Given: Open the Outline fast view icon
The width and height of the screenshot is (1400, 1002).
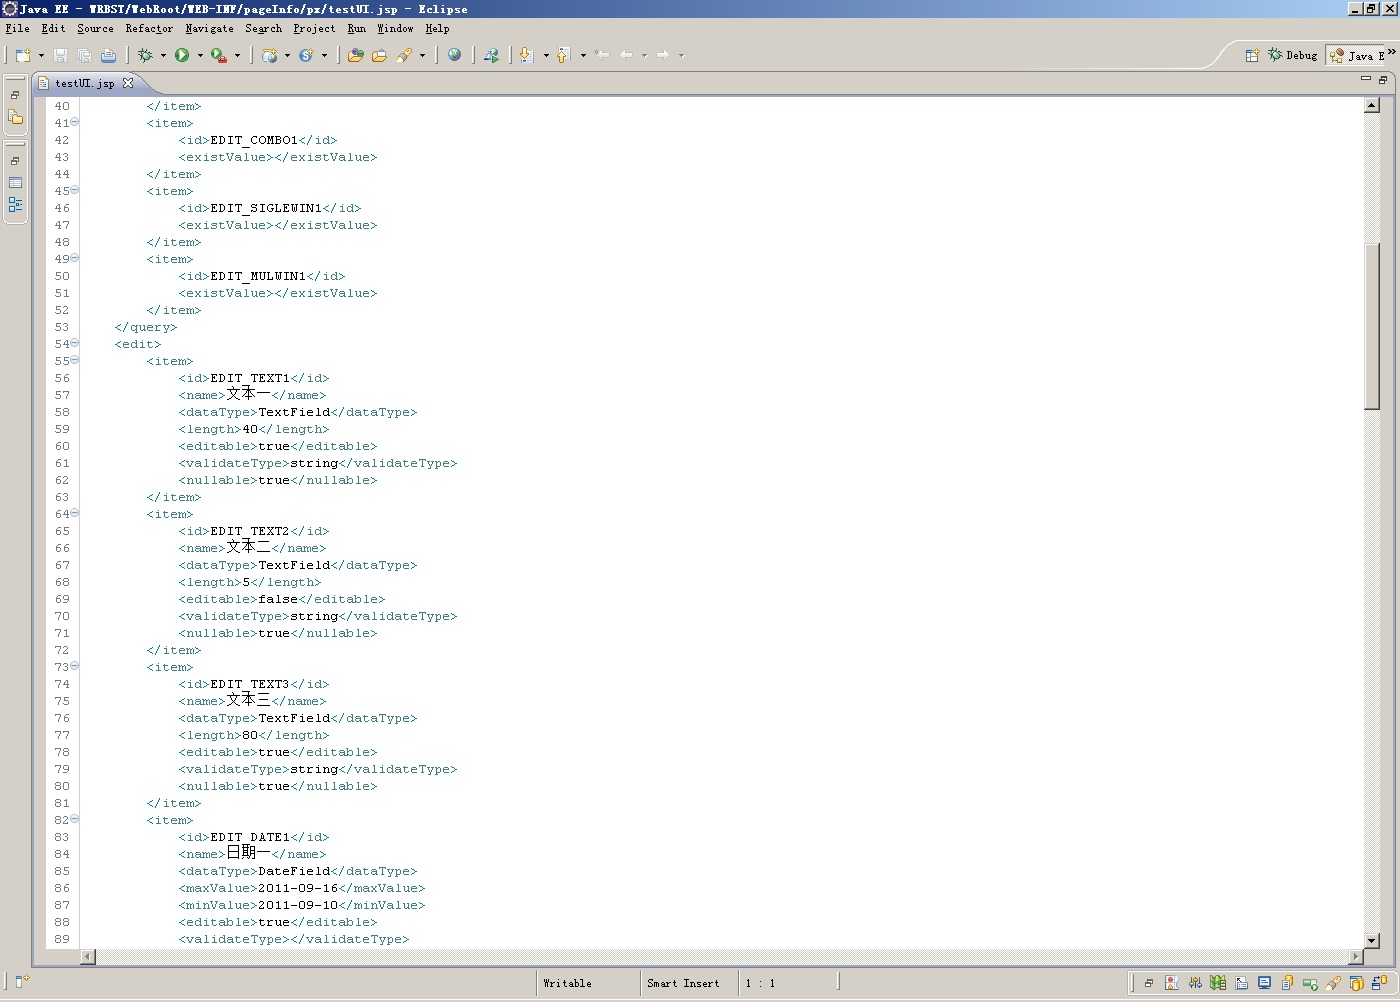Looking at the screenshot, I should pos(15,205).
